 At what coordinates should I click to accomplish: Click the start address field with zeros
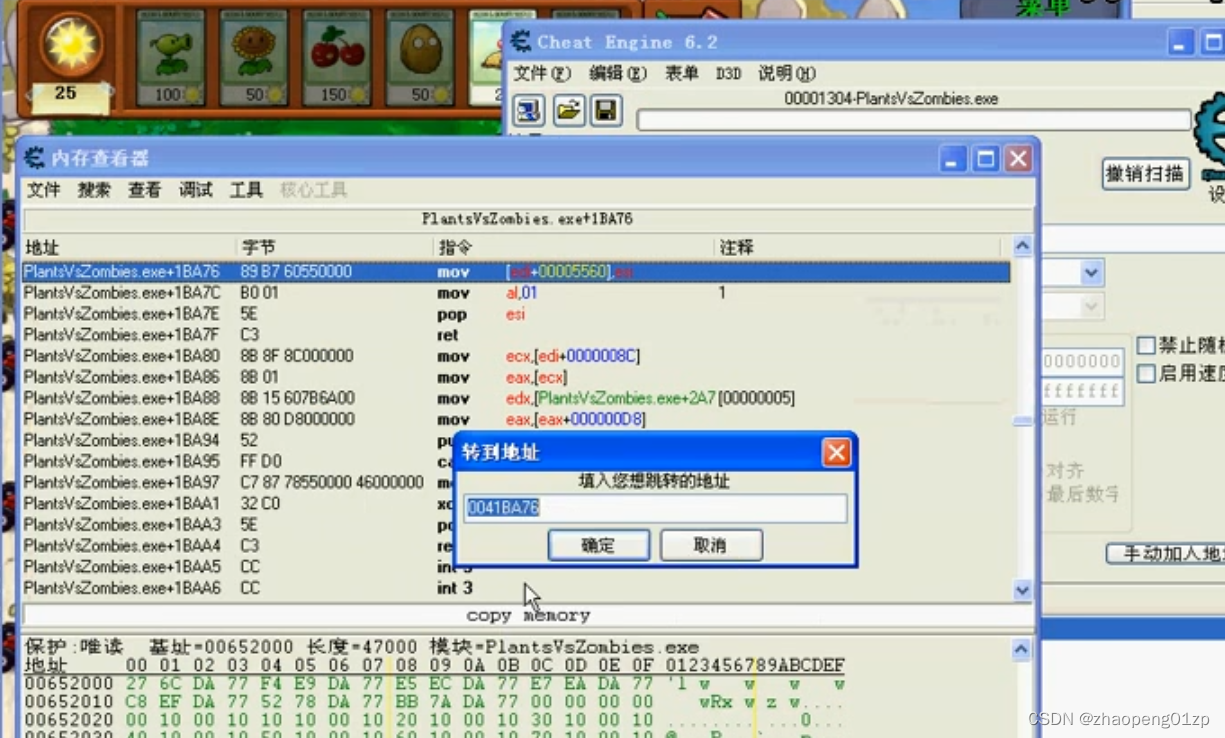click(1083, 361)
